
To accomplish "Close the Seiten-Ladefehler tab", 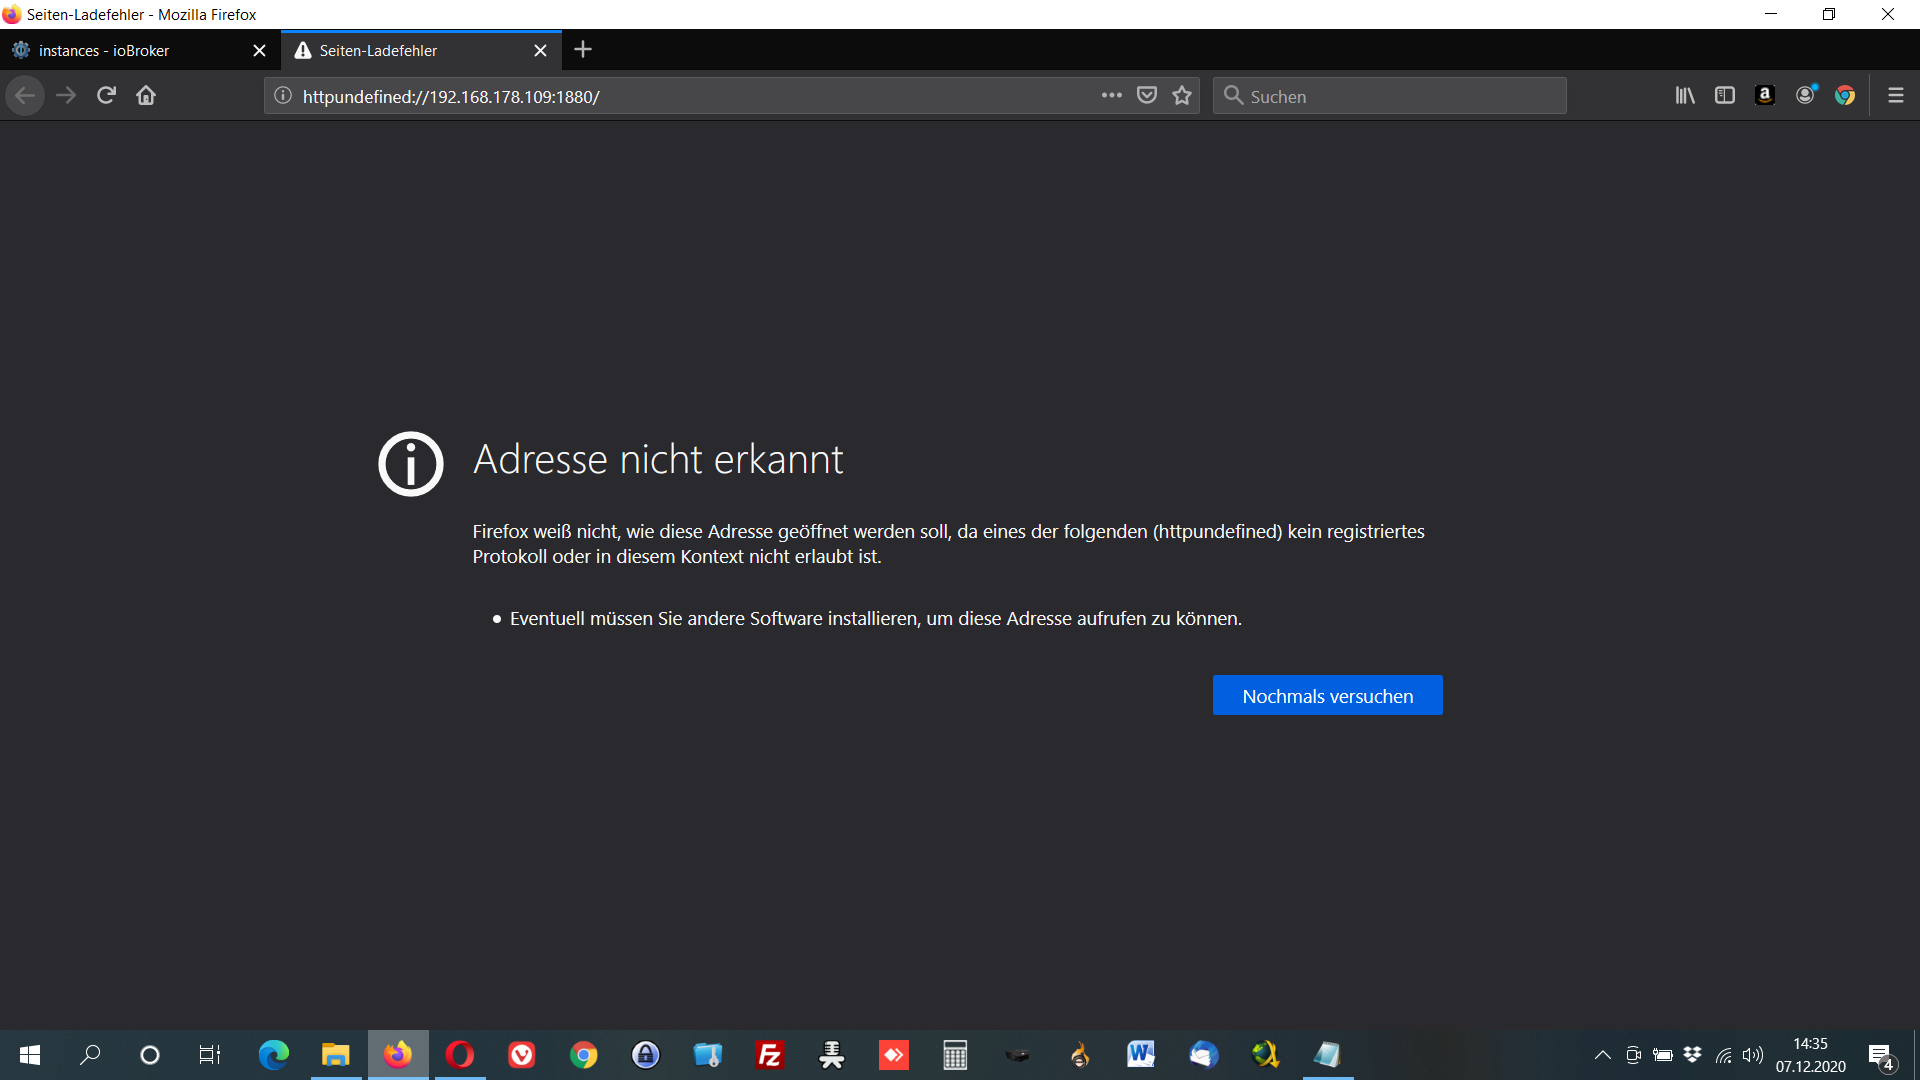I will coord(540,50).
